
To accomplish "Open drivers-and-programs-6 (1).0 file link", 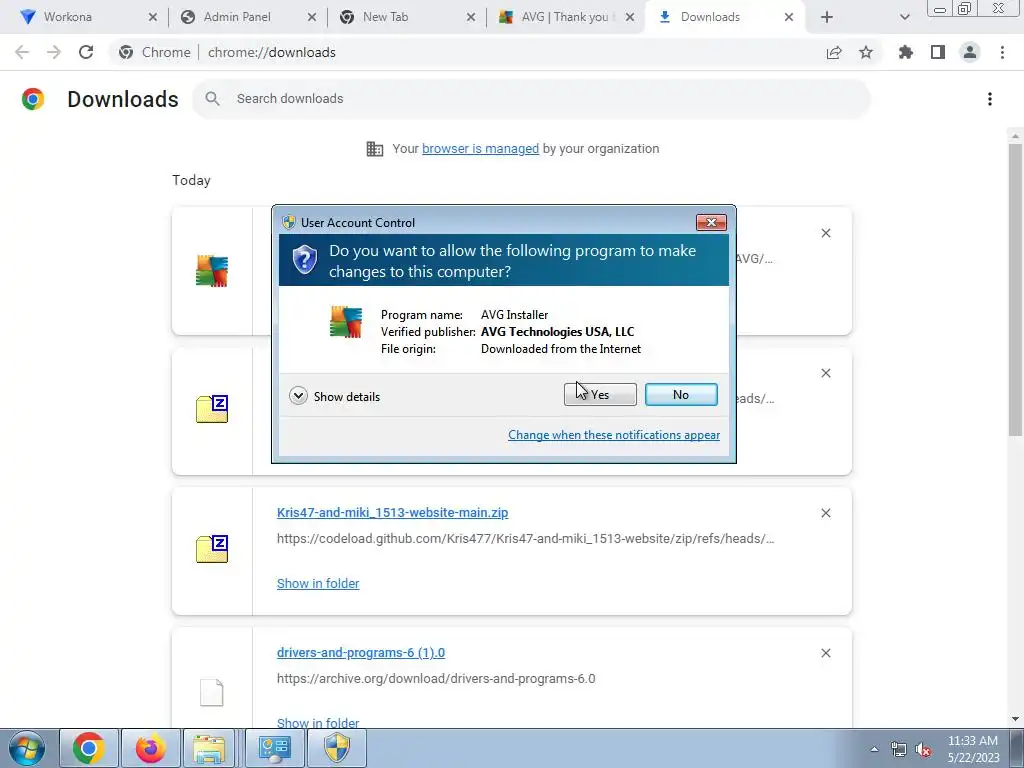I will coord(360,652).
